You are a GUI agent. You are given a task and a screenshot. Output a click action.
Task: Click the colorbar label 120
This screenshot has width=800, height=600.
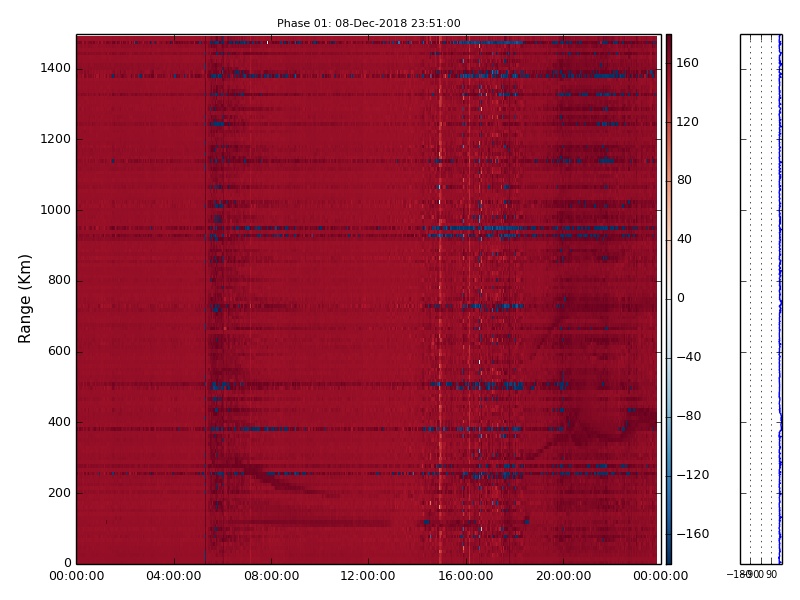coord(687,122)
